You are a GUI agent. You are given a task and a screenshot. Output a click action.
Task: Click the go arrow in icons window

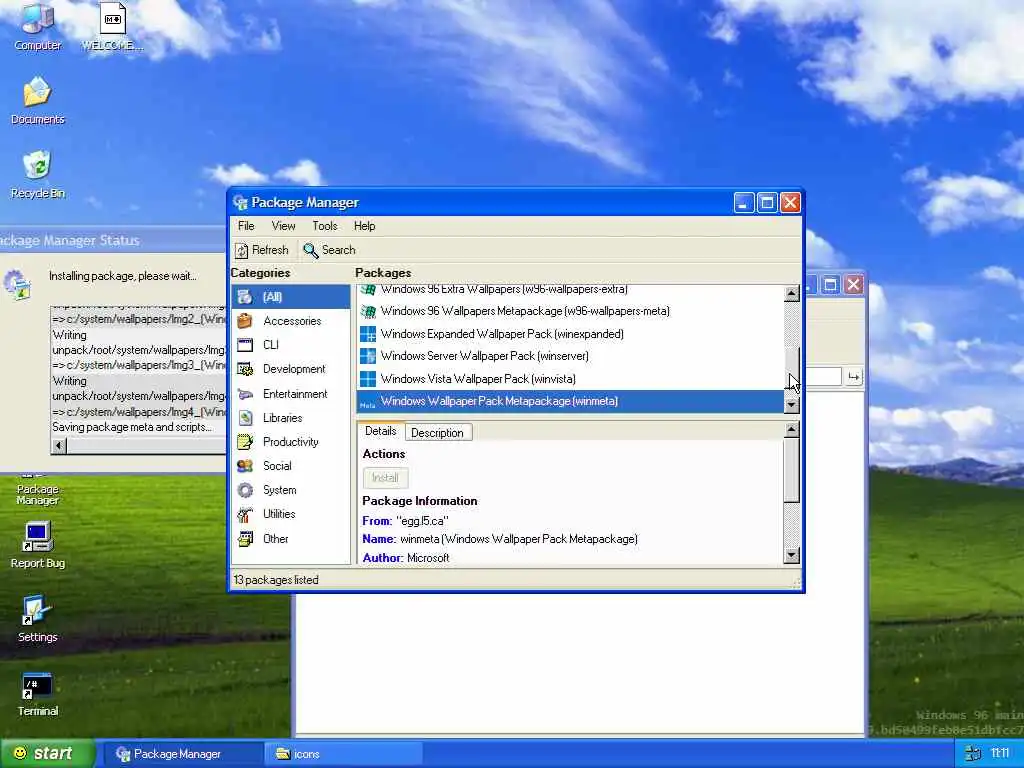coord(854,377)
